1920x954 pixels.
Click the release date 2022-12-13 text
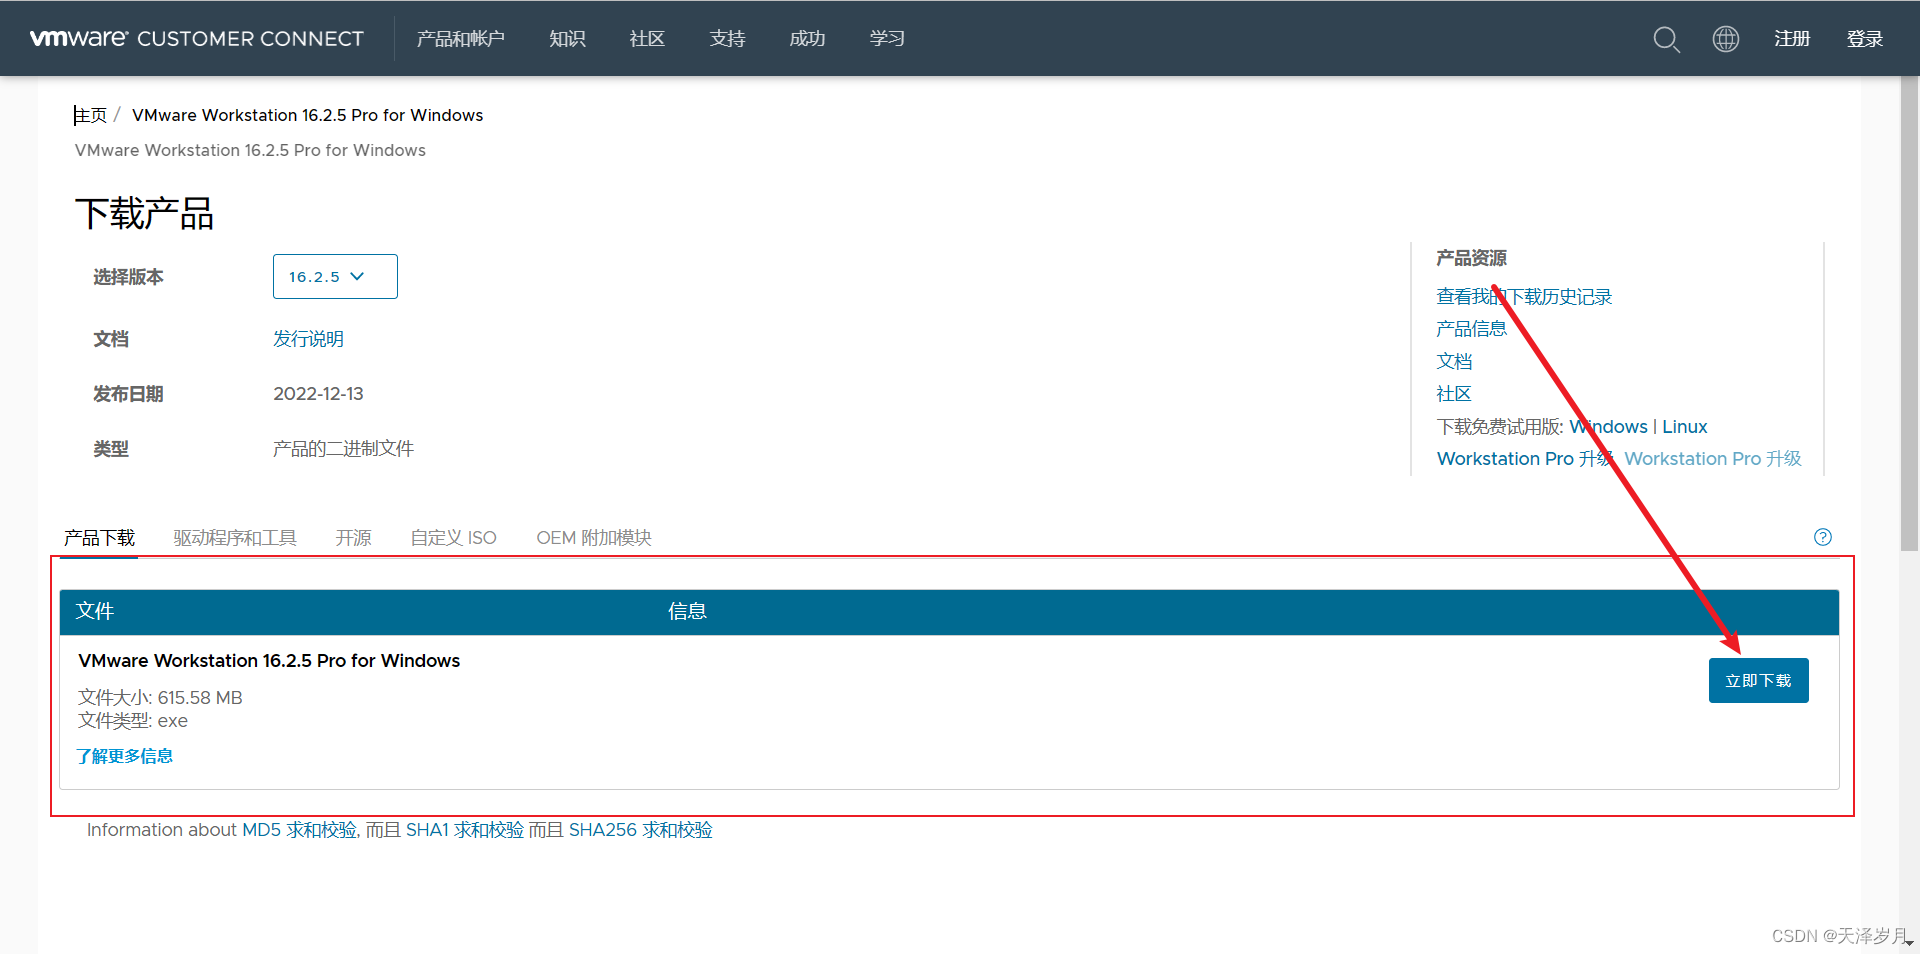[318, 394]
